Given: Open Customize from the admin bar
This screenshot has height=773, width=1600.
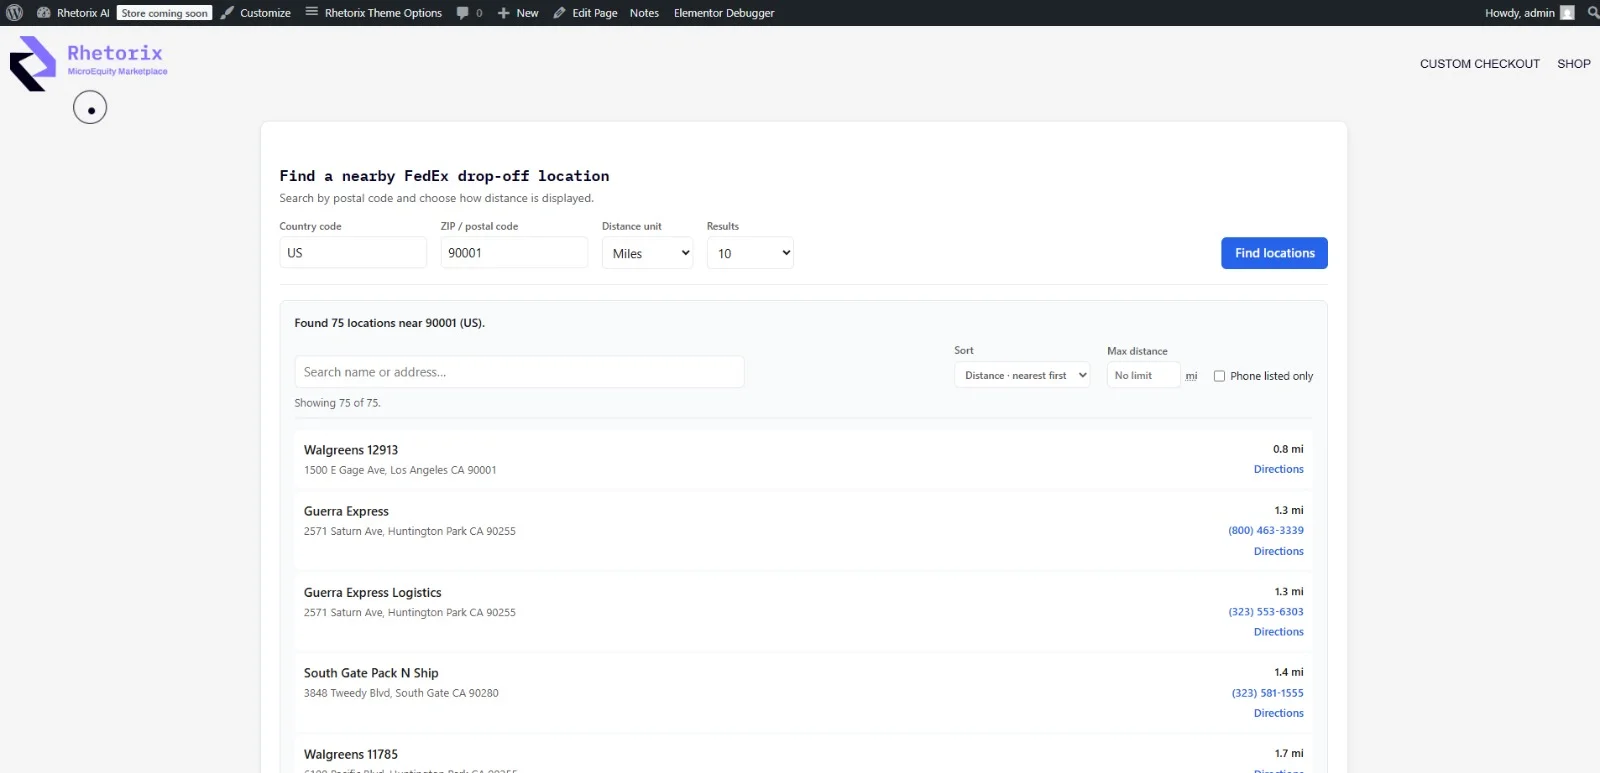Looking at the screenshot, I should (x=256, y=13).
